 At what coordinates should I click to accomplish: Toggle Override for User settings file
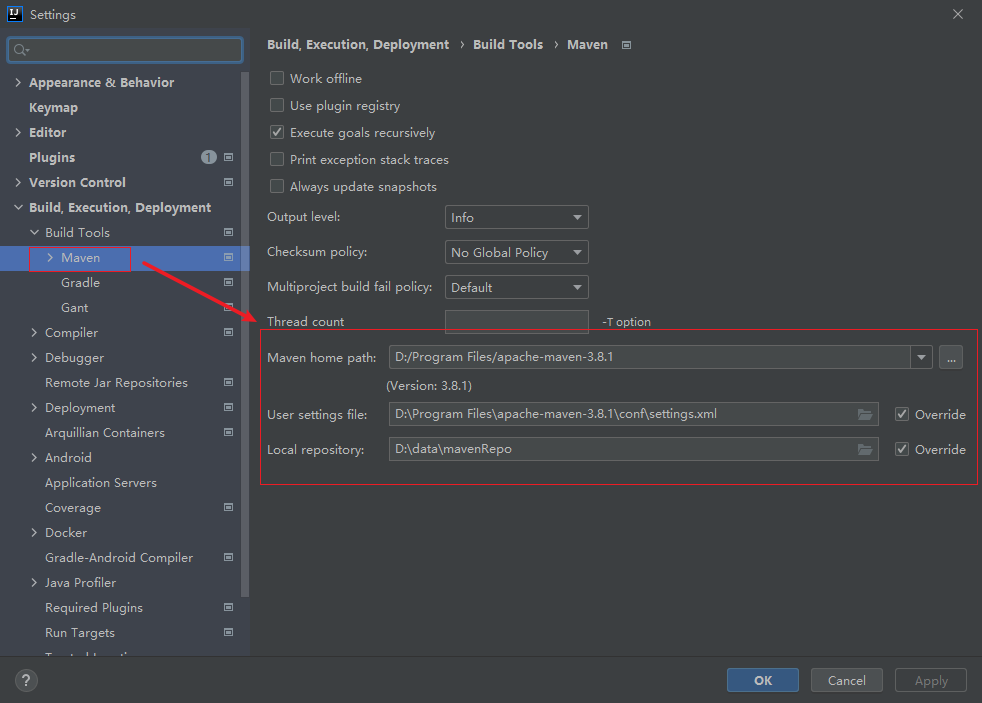tap(902, 414)
